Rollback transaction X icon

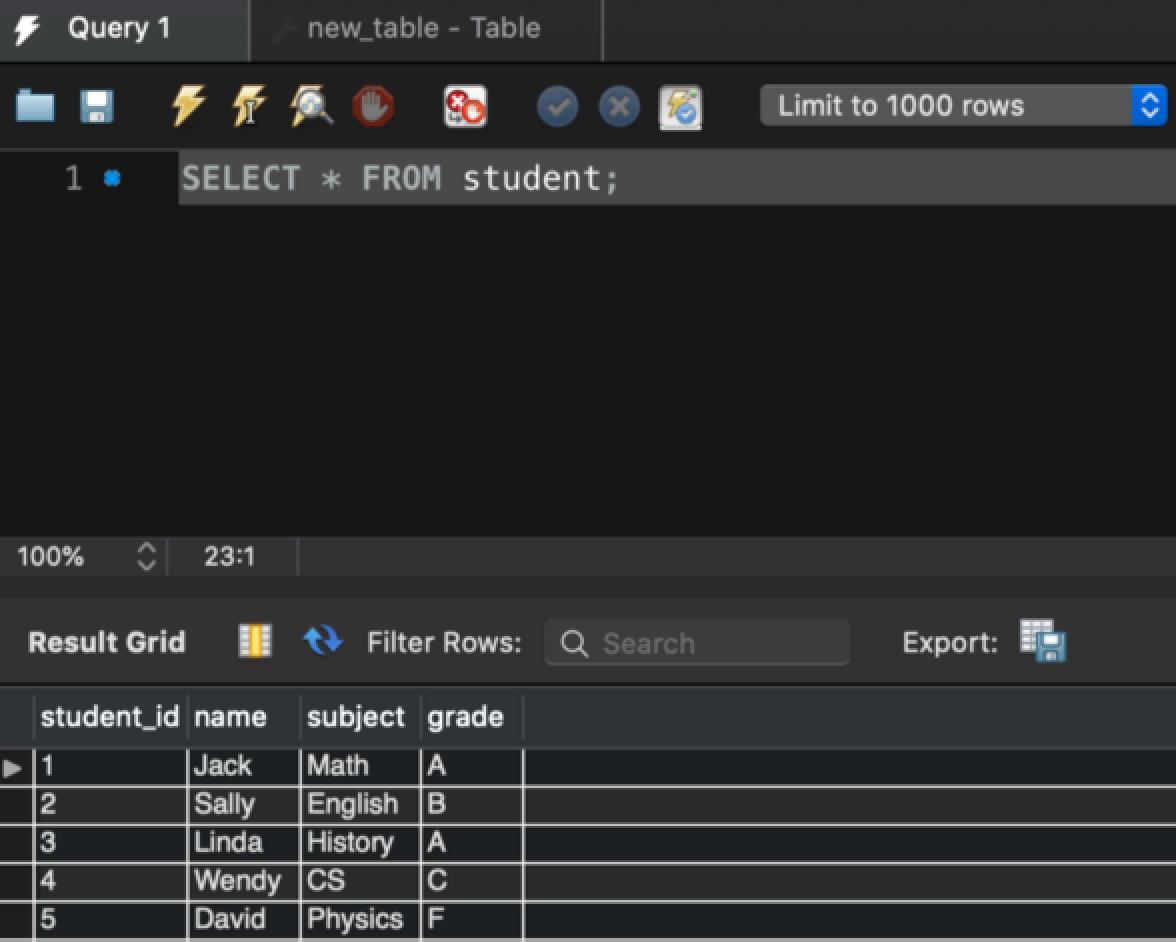pos(619,106)
